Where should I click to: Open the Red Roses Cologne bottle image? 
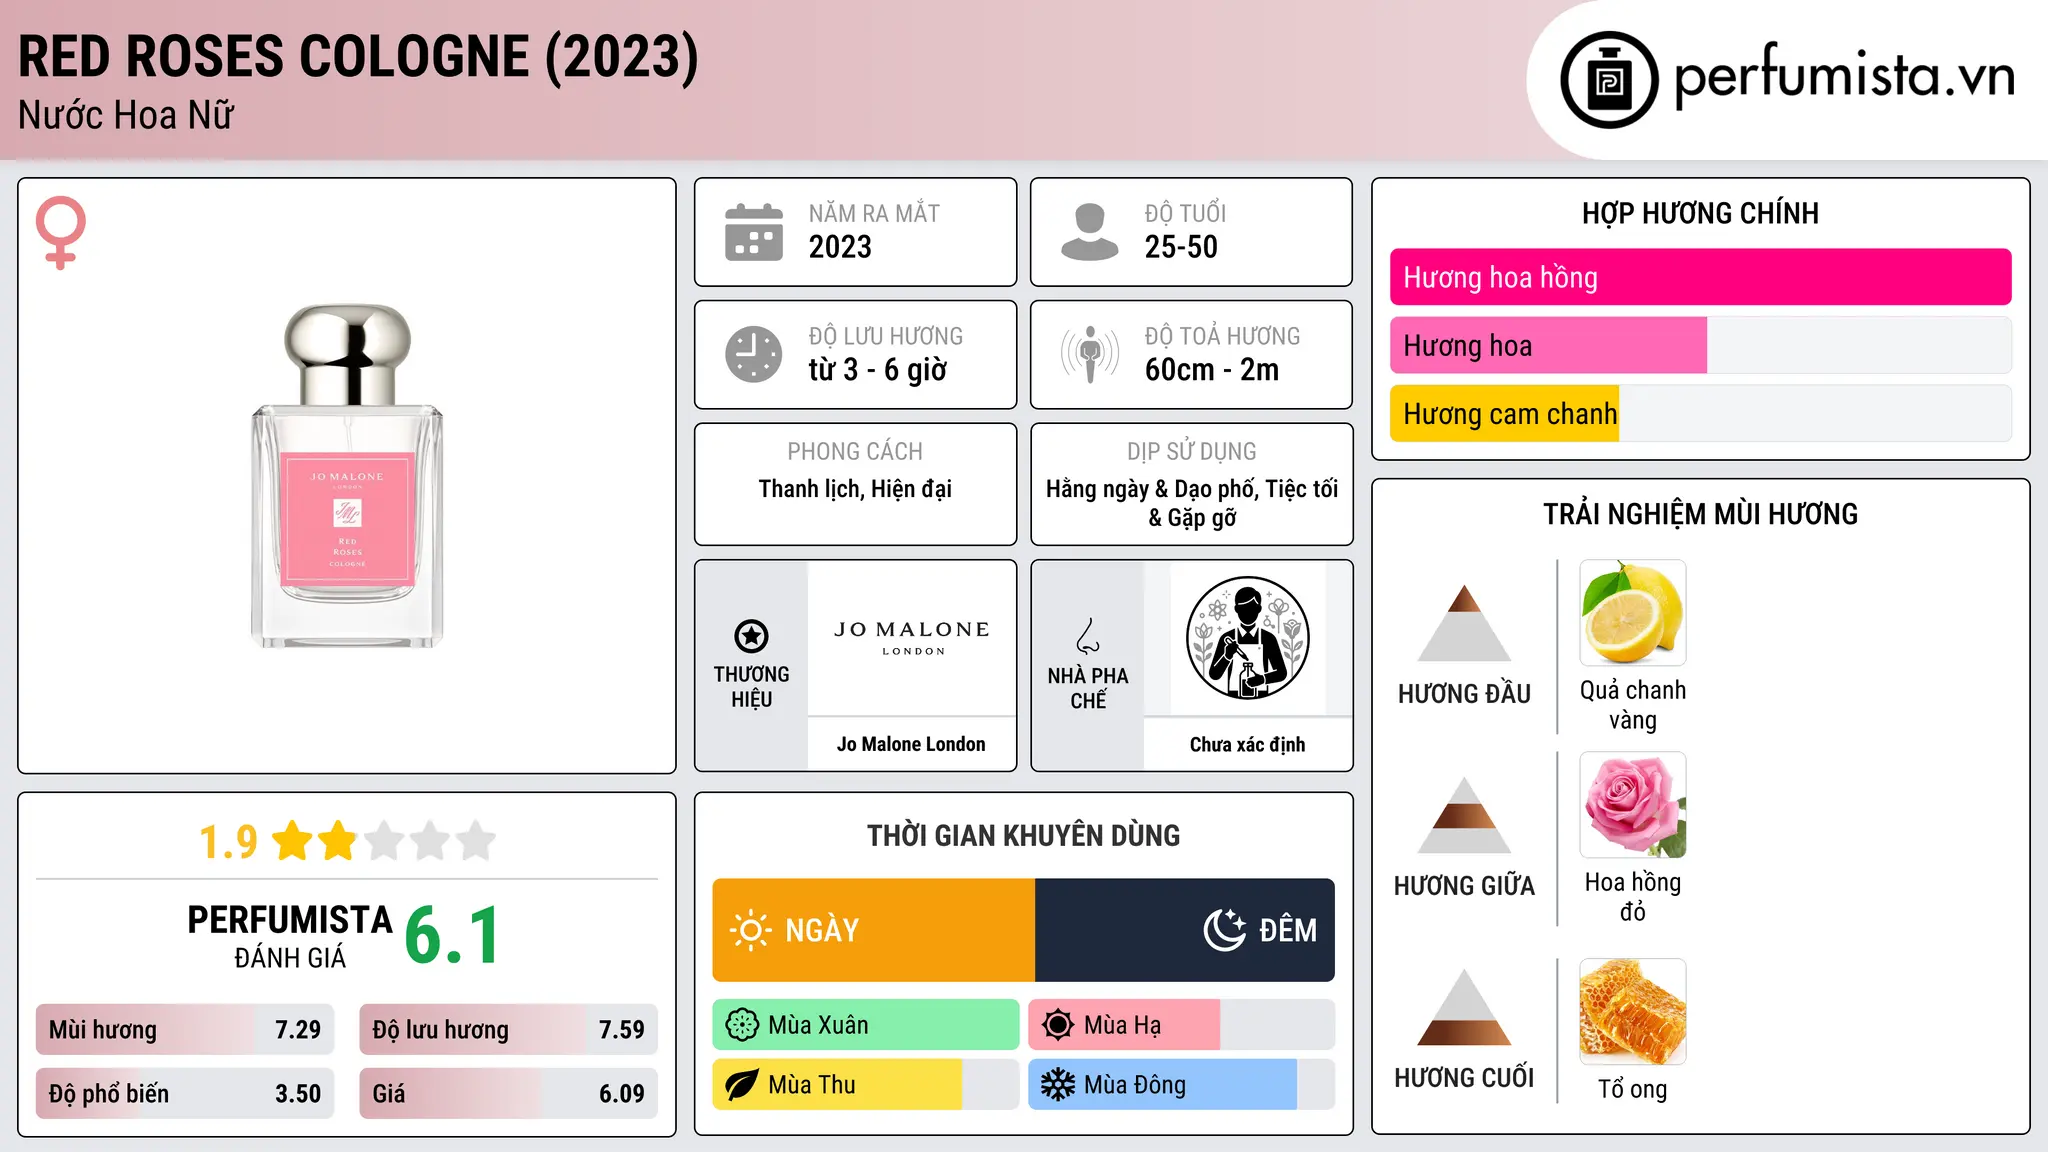[x=347, y=476]
